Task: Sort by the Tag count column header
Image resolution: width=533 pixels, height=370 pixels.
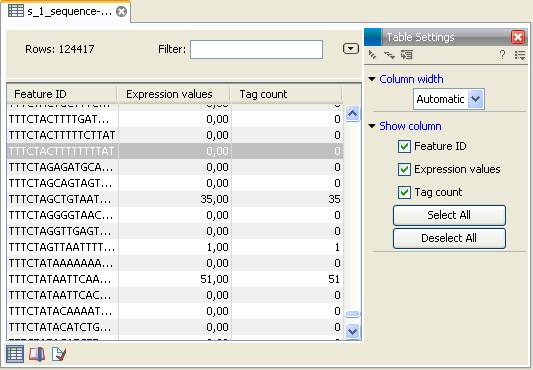Action: [287, 94]
